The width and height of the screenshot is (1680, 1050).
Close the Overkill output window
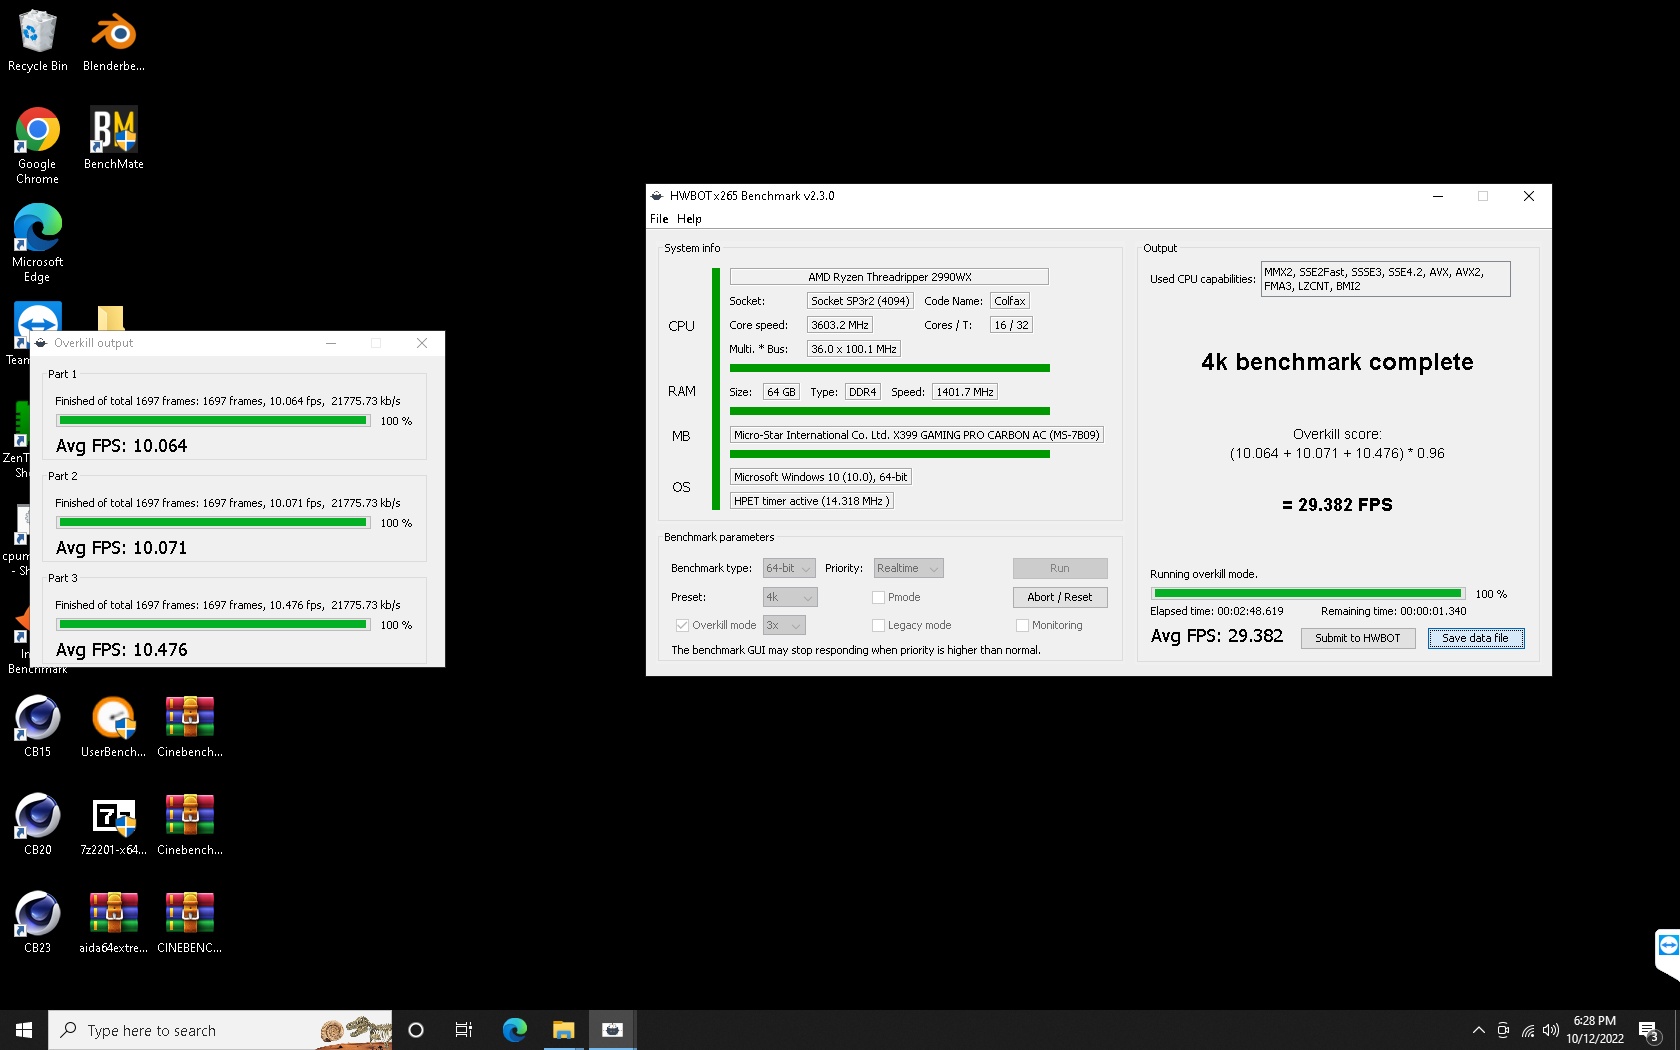click(422, 343)
